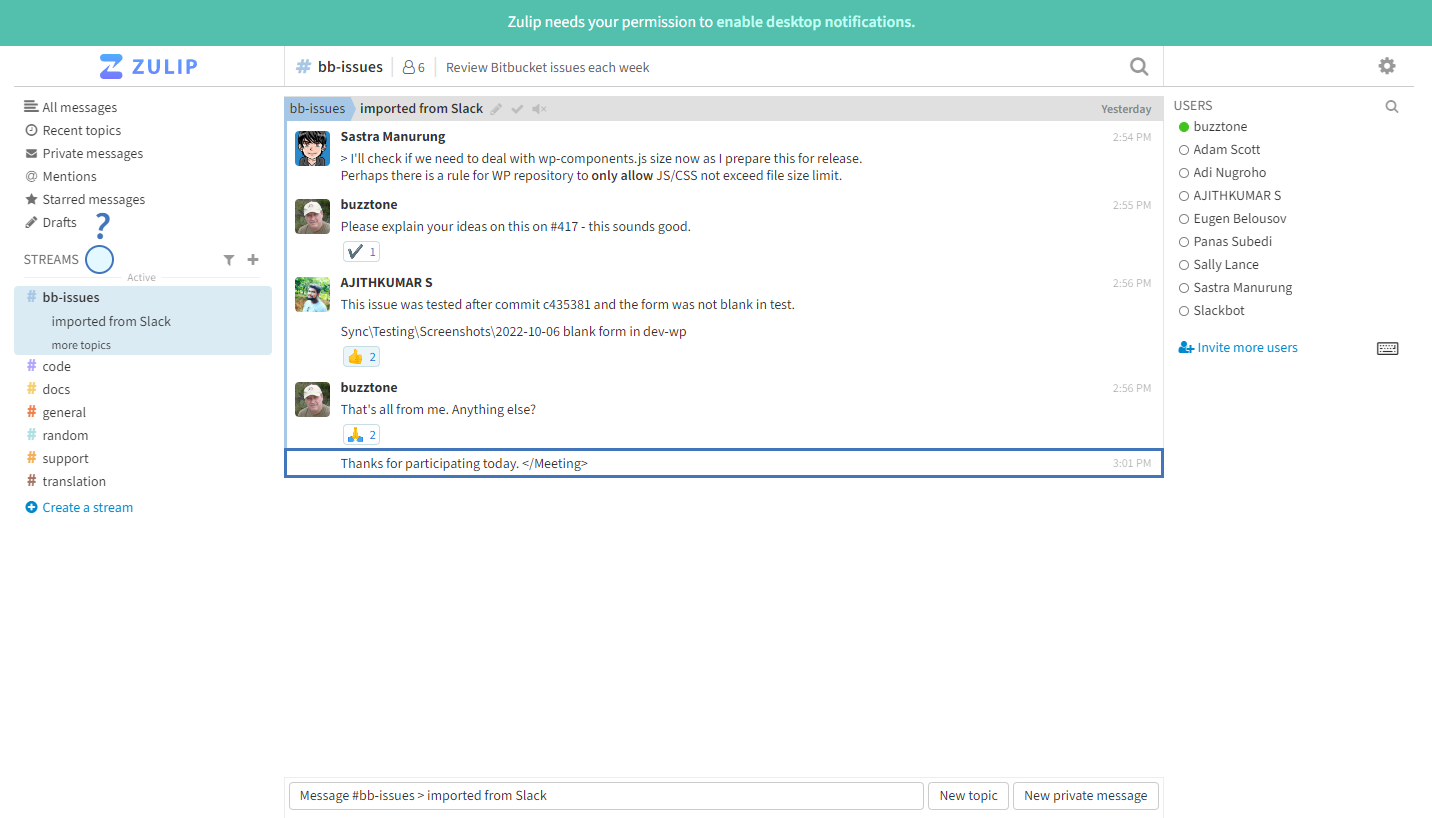Click the message compose box

(x=605, y=796)
